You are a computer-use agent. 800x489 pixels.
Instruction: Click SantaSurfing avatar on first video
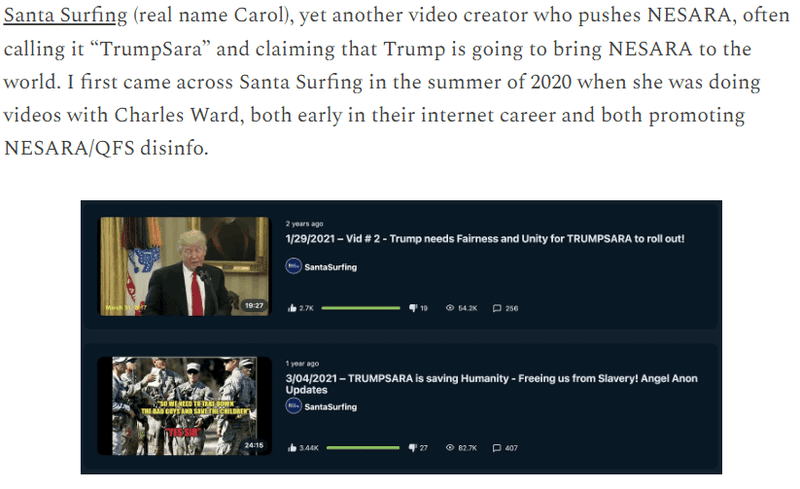pos(293,266)
